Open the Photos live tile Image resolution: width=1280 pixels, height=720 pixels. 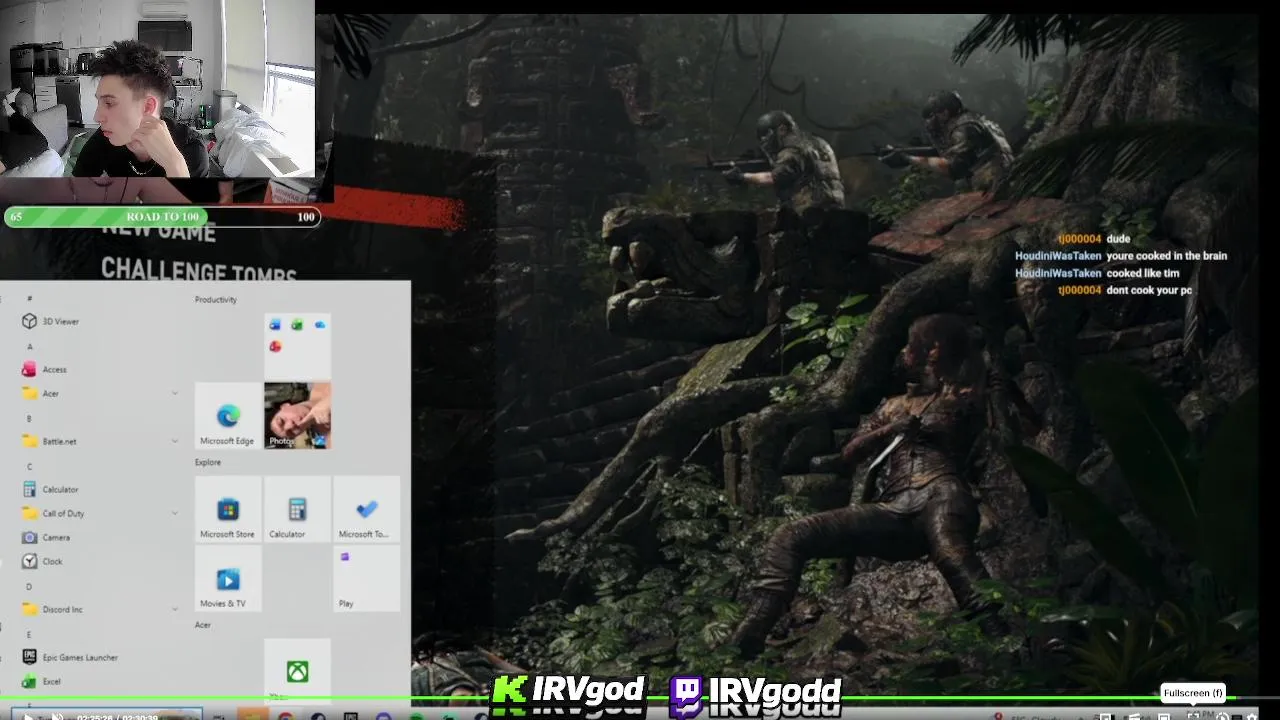tap(297, 415)
